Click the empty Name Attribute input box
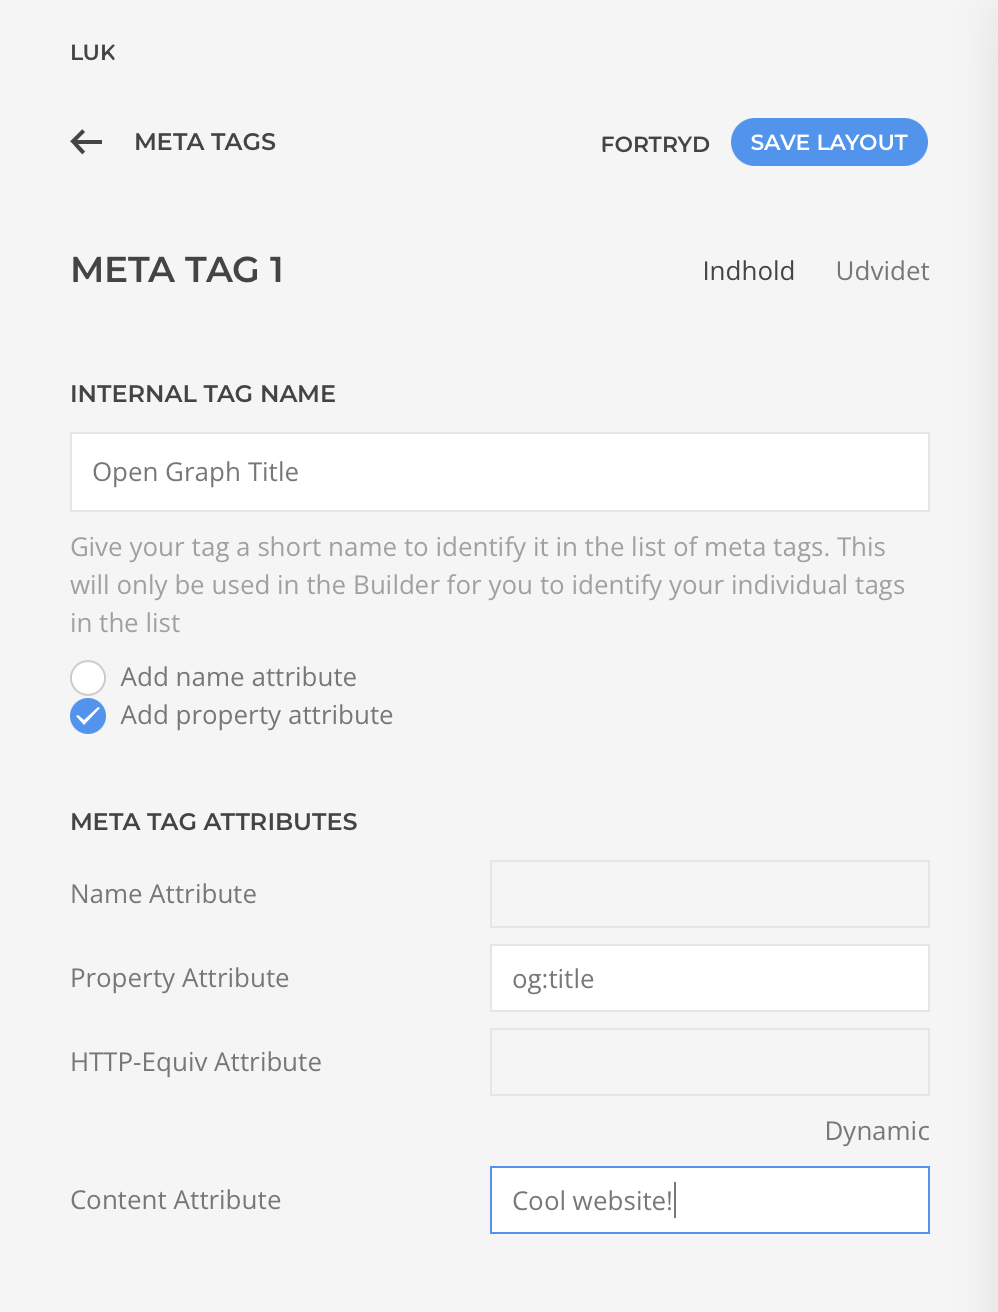The width and height of the screenshot is (998, 1312). 709,894
